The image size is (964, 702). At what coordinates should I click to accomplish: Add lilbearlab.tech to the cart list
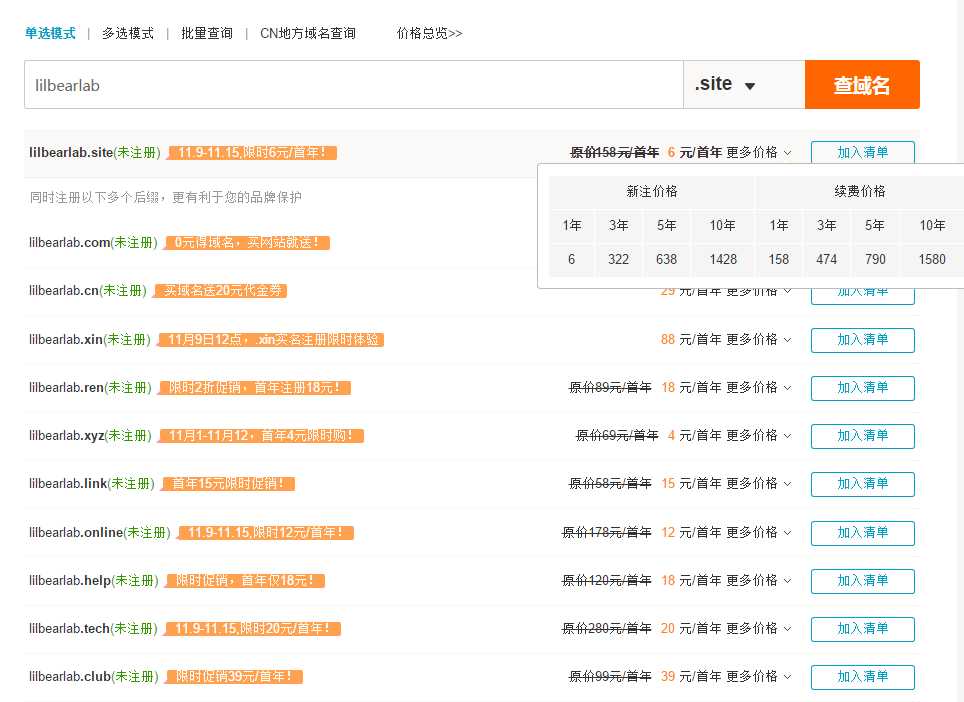862,629
